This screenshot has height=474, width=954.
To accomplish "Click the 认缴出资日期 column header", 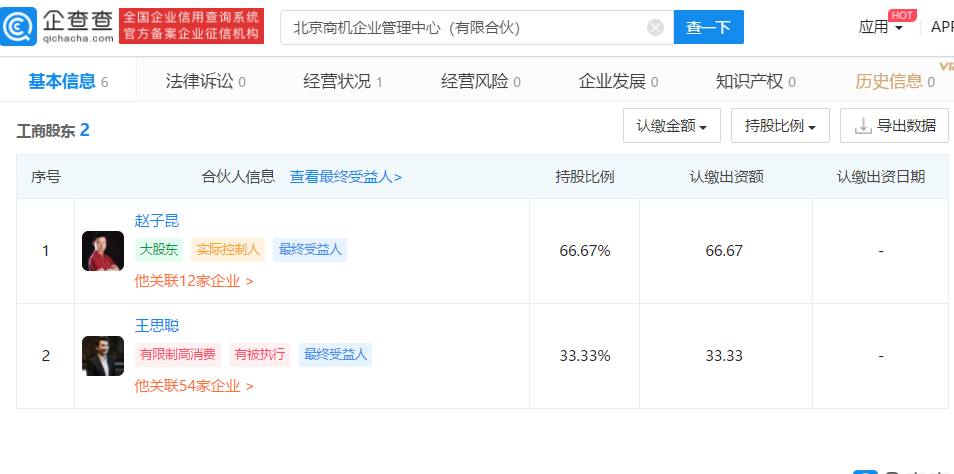I will click(x=881, y=177).
